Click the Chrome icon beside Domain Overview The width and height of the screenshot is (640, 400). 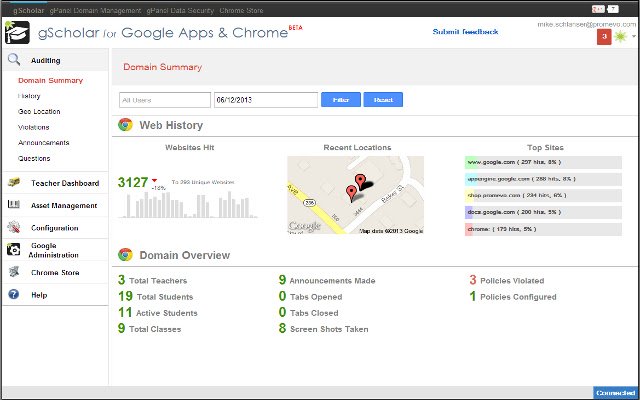click(x=125, y=255)
